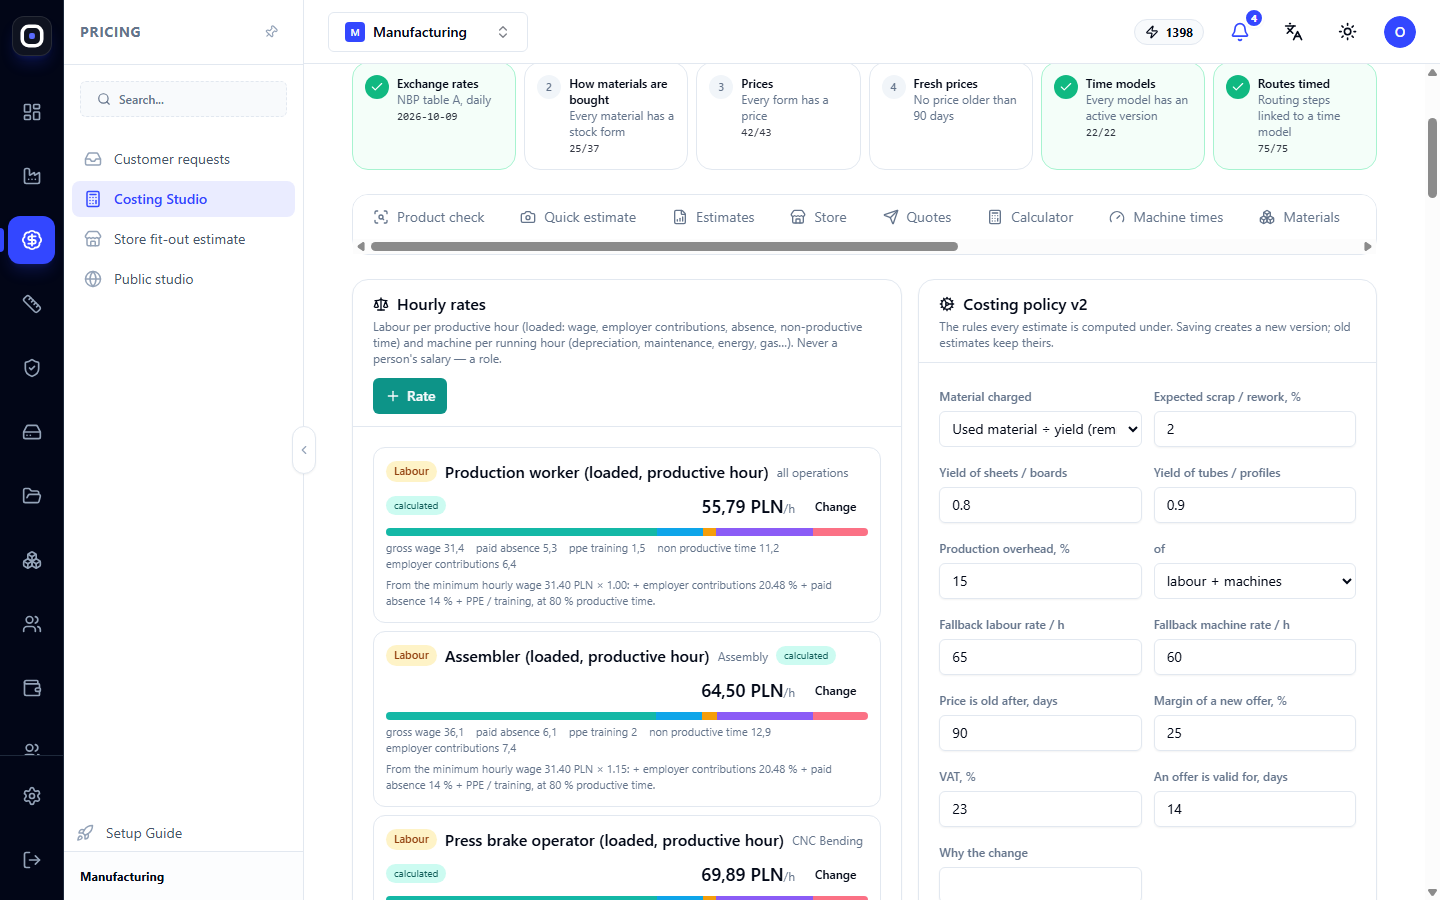Click the logout icon in left rail

32,860
